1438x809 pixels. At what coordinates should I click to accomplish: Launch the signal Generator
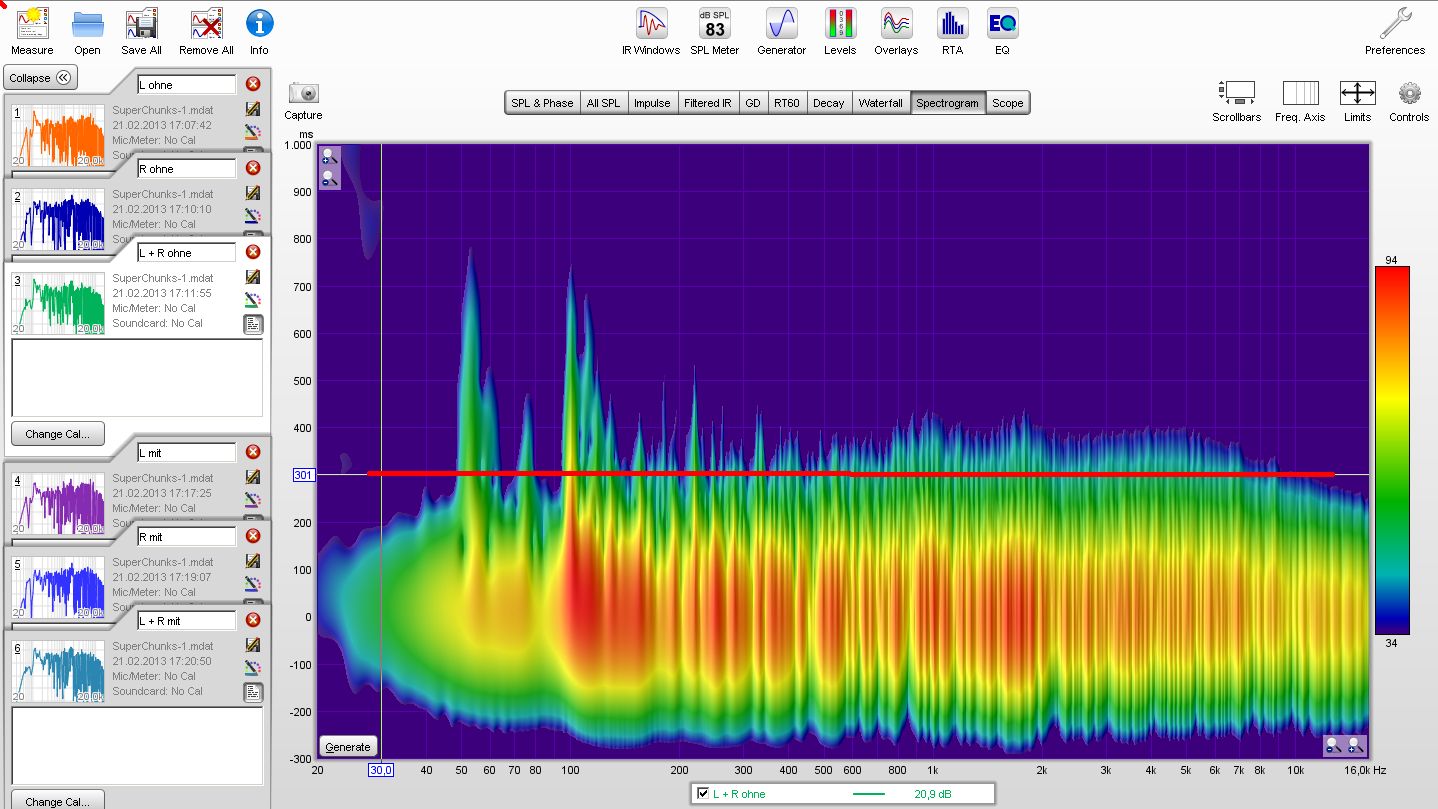pos(781,30)
